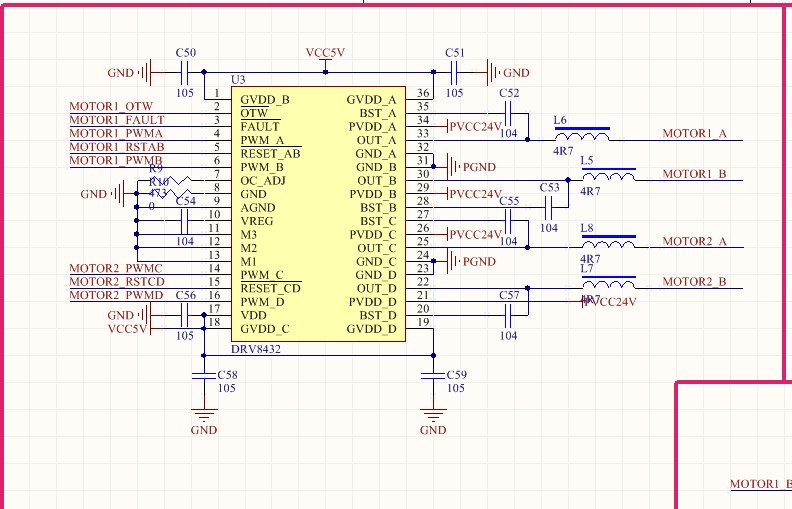Select the GVDD_D pin name
The image size is (792, 509).
pyautogui.click(x=371, y=329)
